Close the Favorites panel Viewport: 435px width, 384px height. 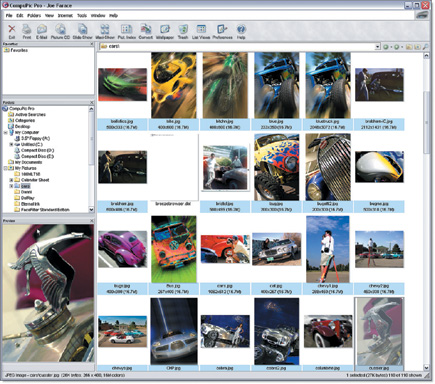coord(92,44)
